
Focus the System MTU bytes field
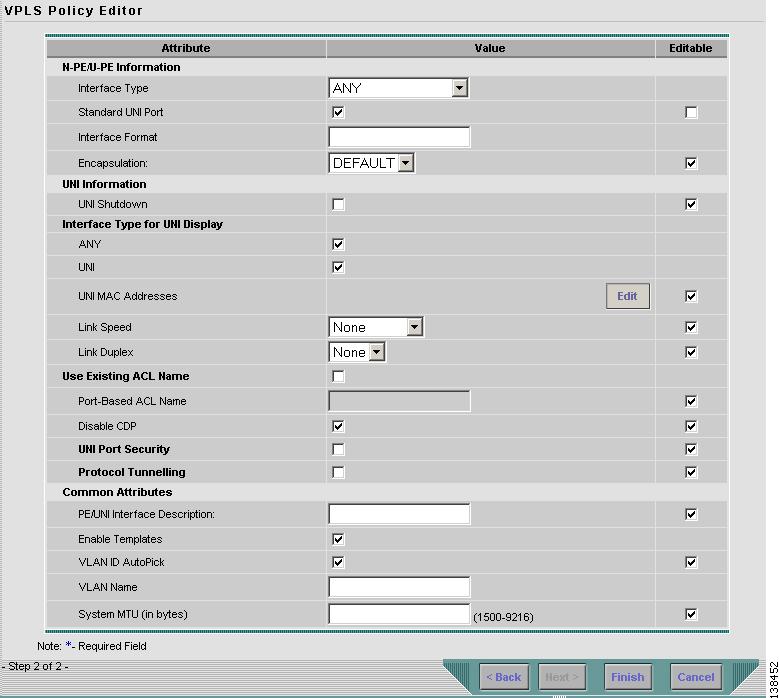click(399, 614)
